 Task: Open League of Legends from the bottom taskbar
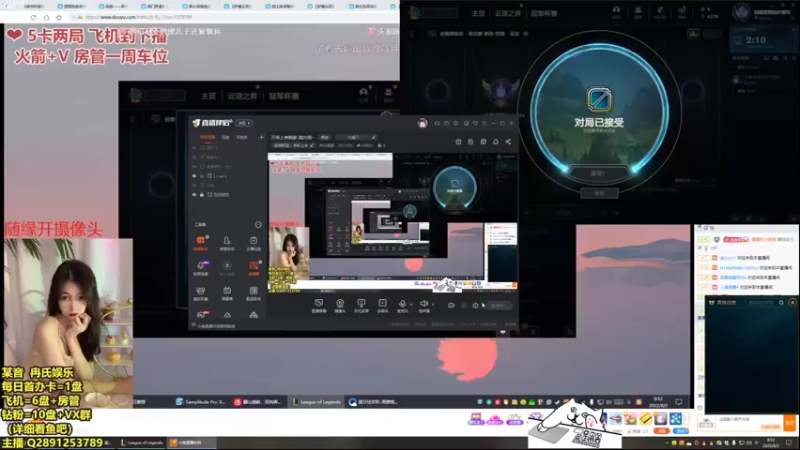tap(142, 443)
